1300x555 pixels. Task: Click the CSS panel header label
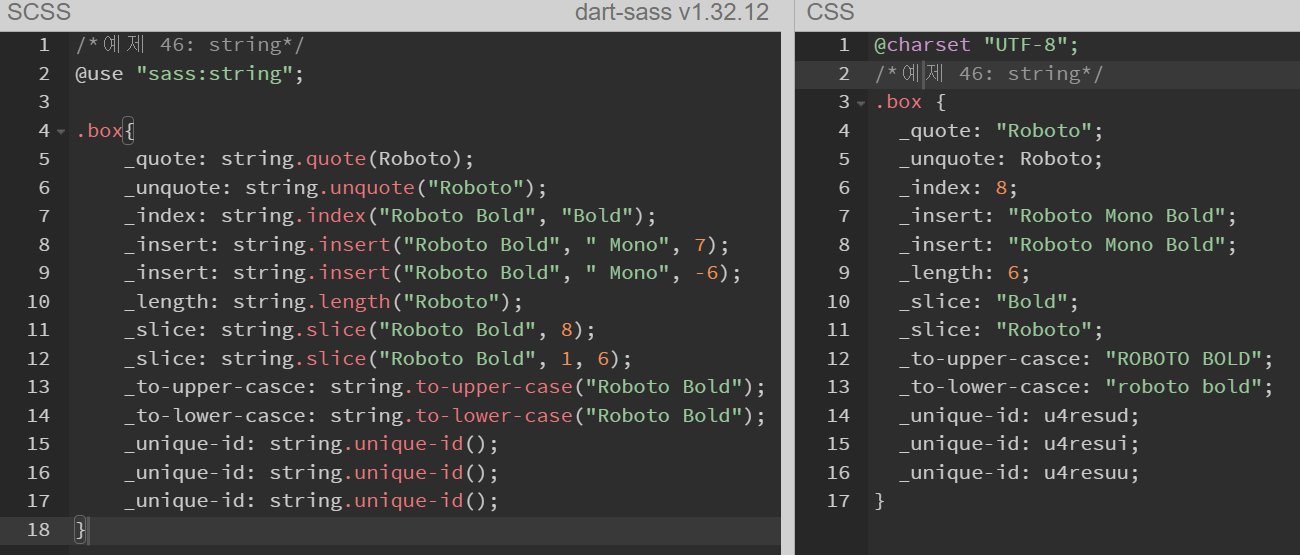[x=831, y=13]
